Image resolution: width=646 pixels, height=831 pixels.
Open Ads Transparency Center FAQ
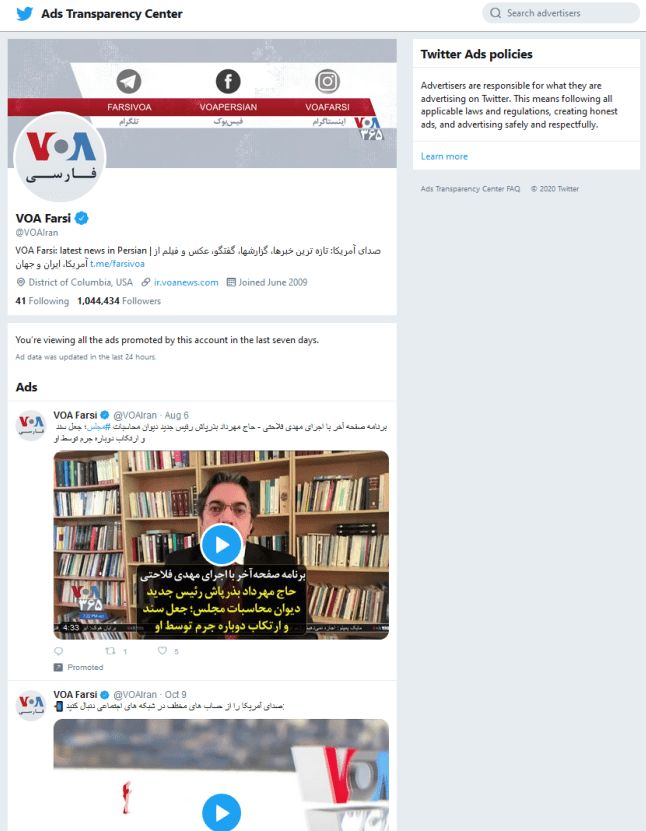pos(470,189)
